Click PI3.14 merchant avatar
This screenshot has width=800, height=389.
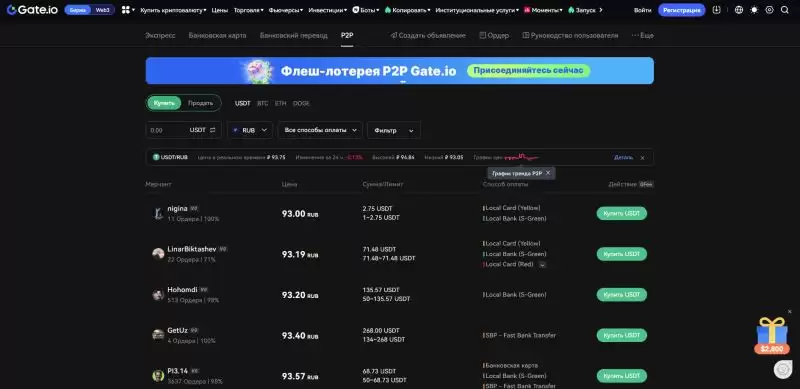pos(158,376)
